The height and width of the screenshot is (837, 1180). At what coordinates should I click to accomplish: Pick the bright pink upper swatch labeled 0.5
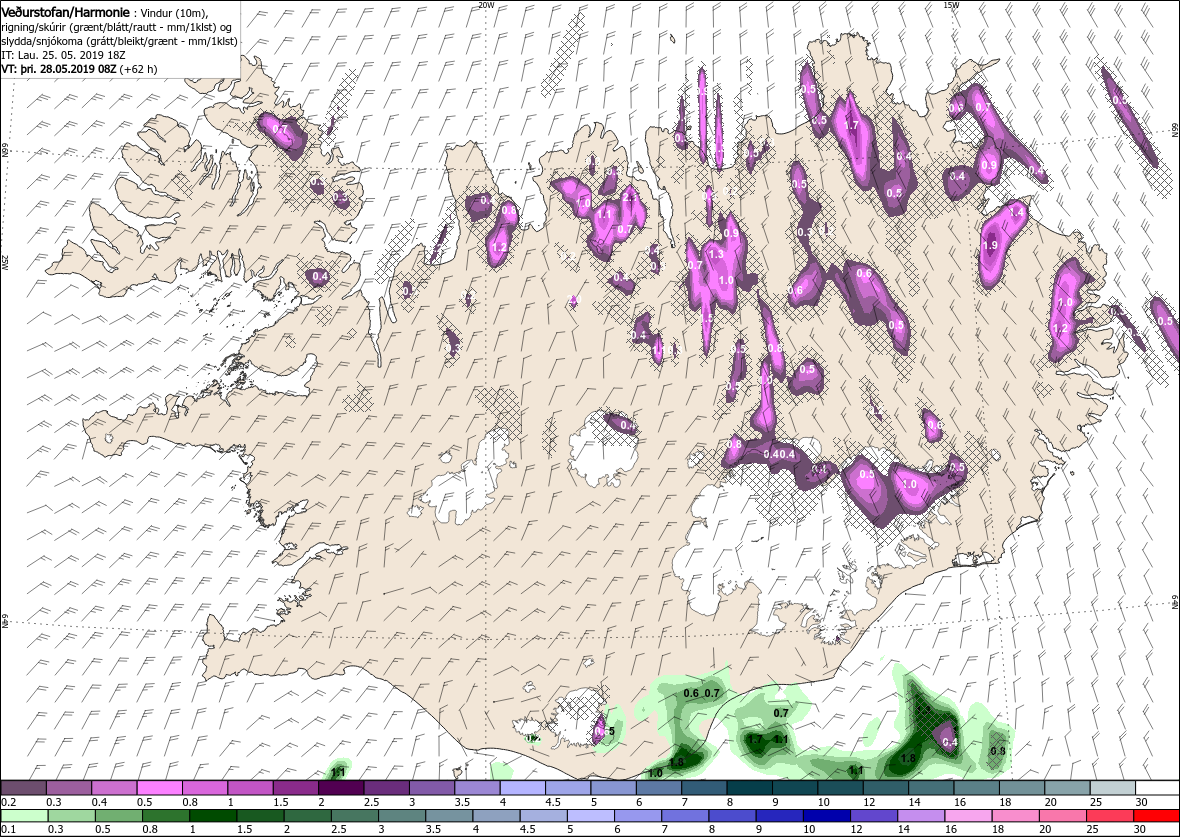(x=160, y=788)
